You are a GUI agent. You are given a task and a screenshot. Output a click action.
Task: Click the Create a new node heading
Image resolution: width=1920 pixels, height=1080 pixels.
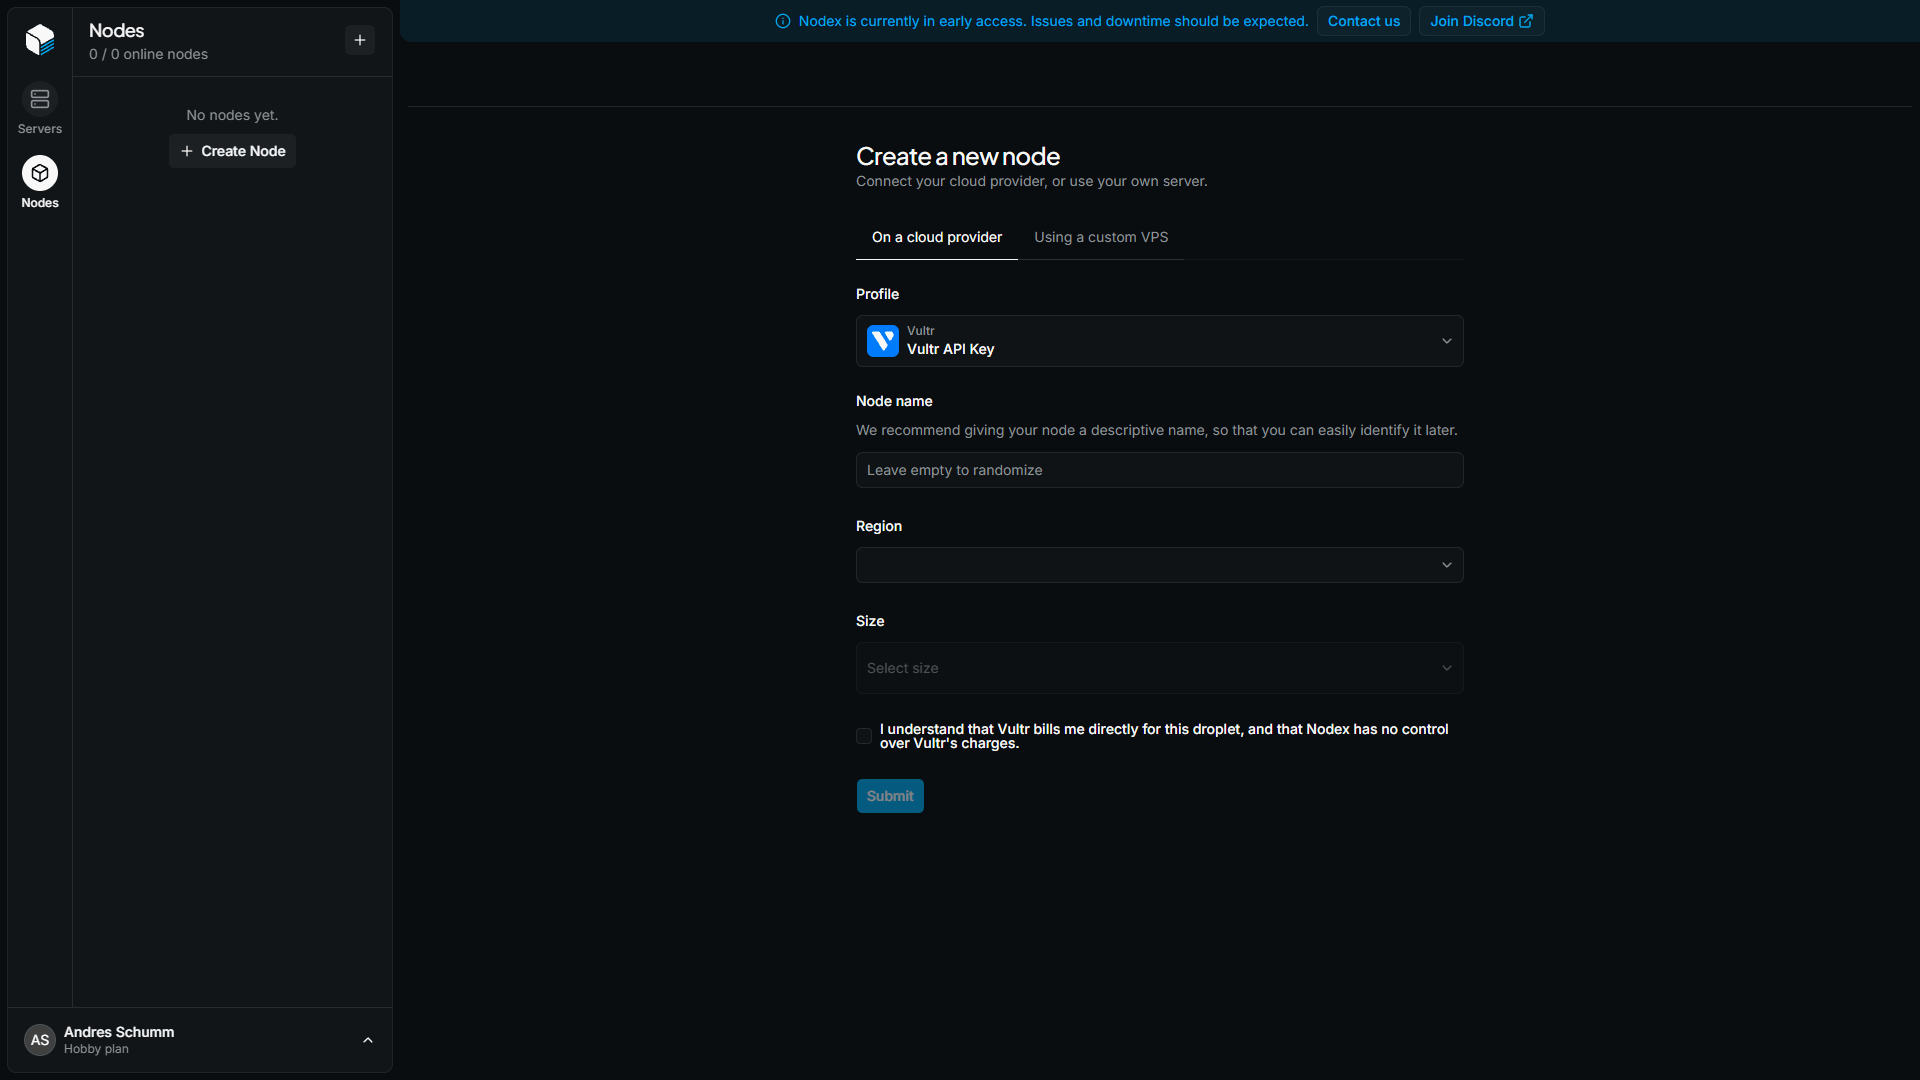coord(958,156)
